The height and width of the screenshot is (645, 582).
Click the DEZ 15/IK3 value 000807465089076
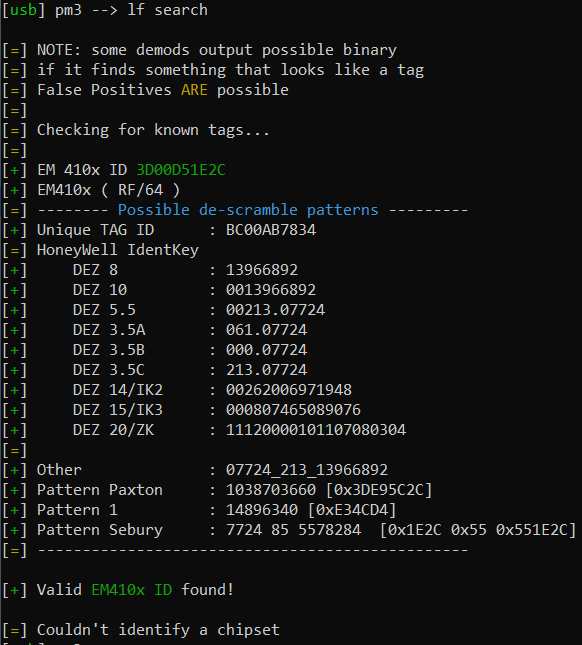coord(293,410)
